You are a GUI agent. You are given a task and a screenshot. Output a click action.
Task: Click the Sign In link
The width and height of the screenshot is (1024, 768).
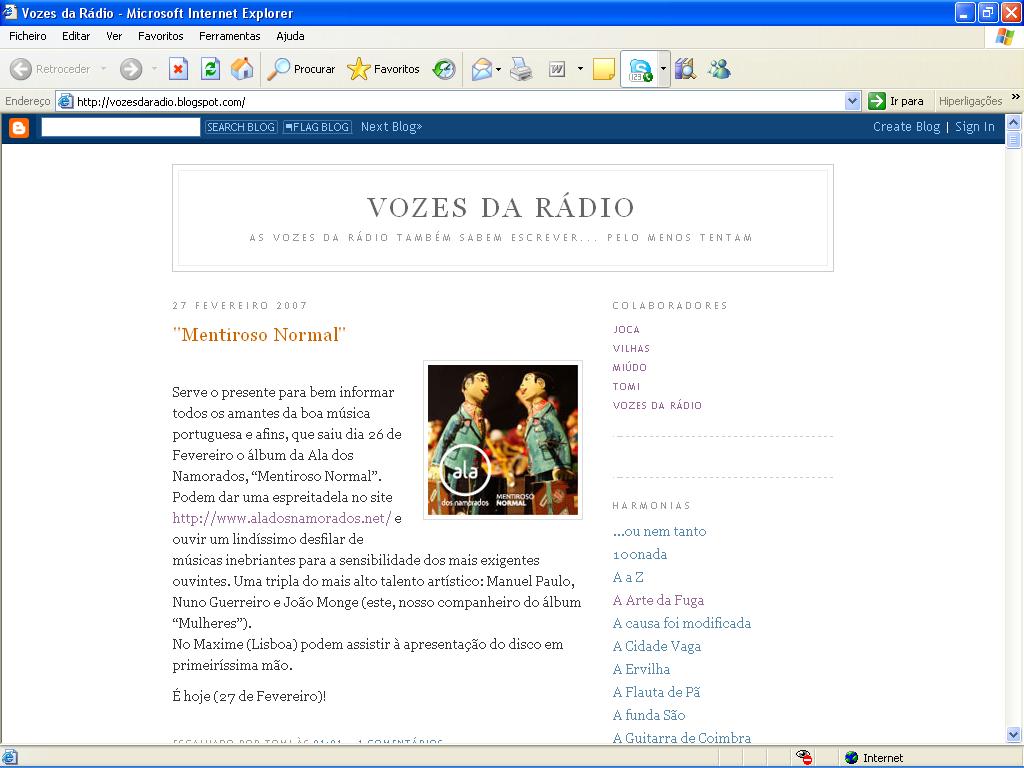click(974, 127)
